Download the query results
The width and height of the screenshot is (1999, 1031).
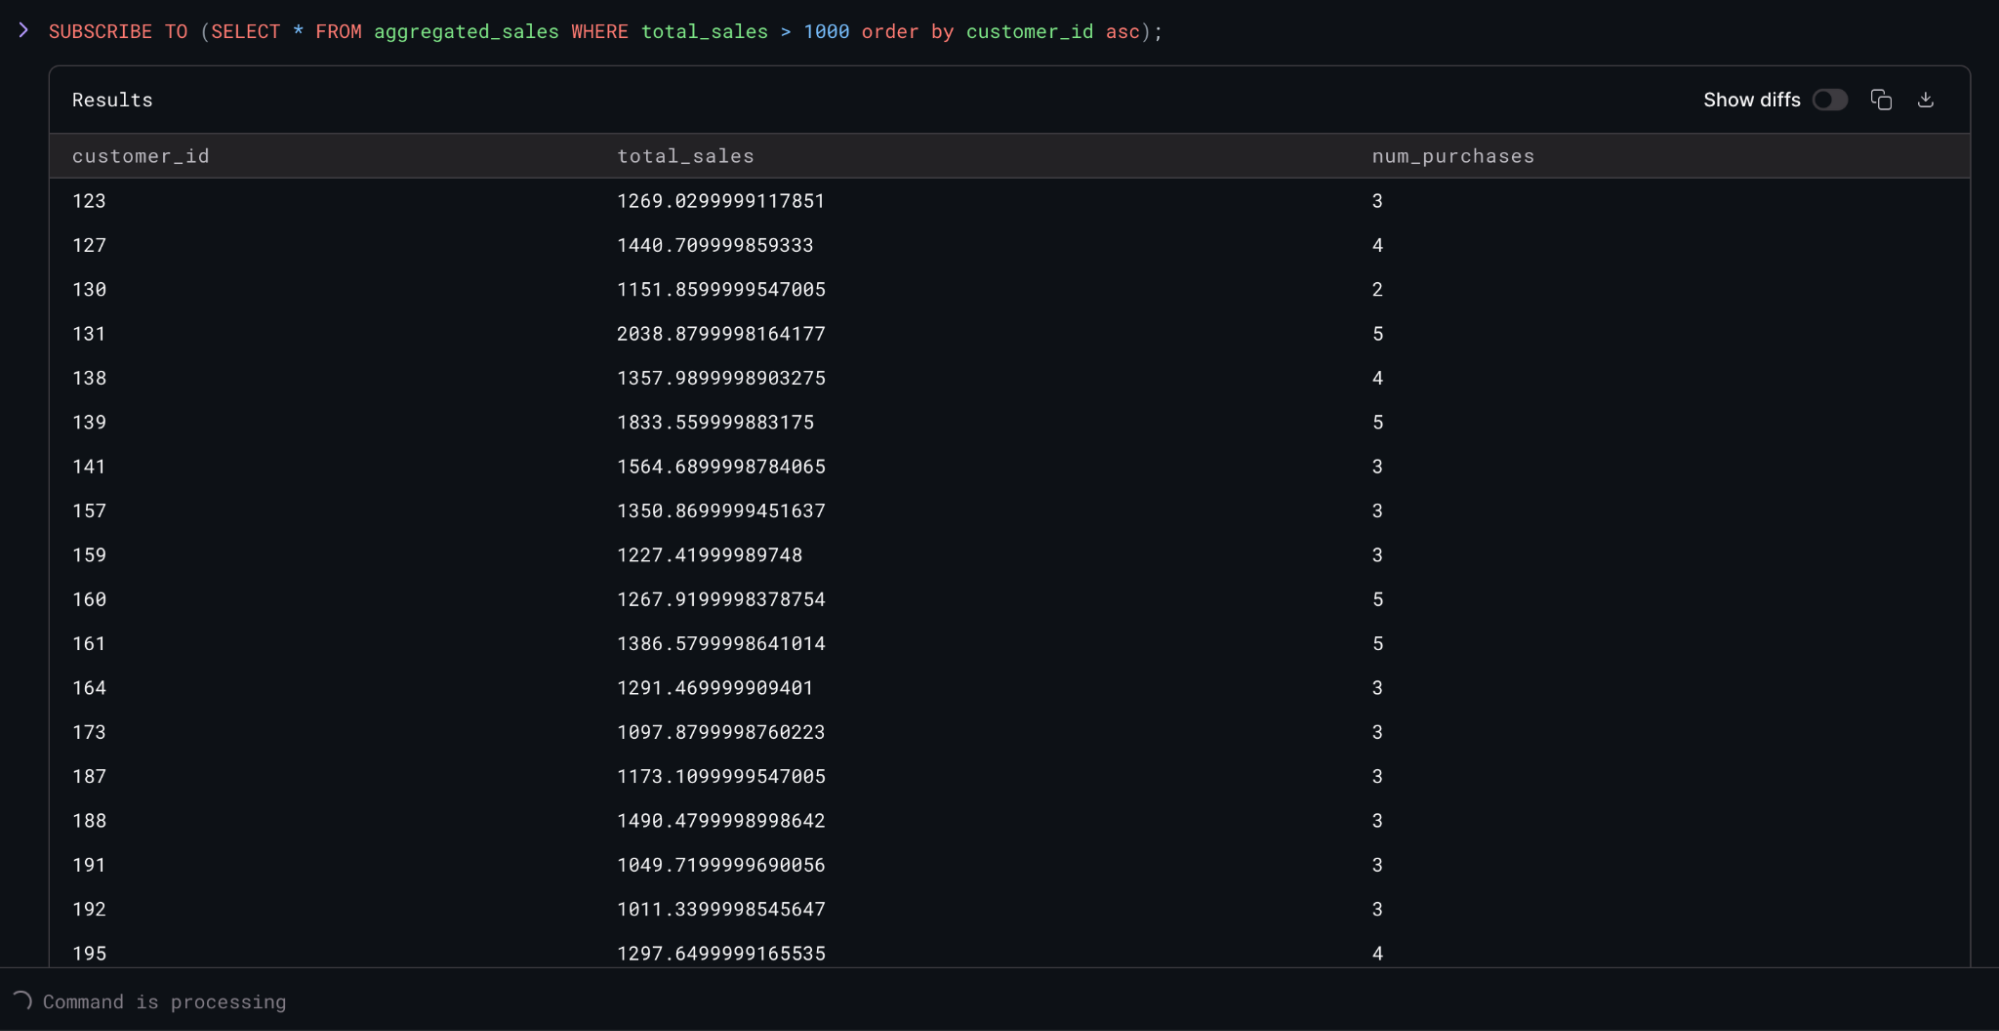pos(1926,100)
